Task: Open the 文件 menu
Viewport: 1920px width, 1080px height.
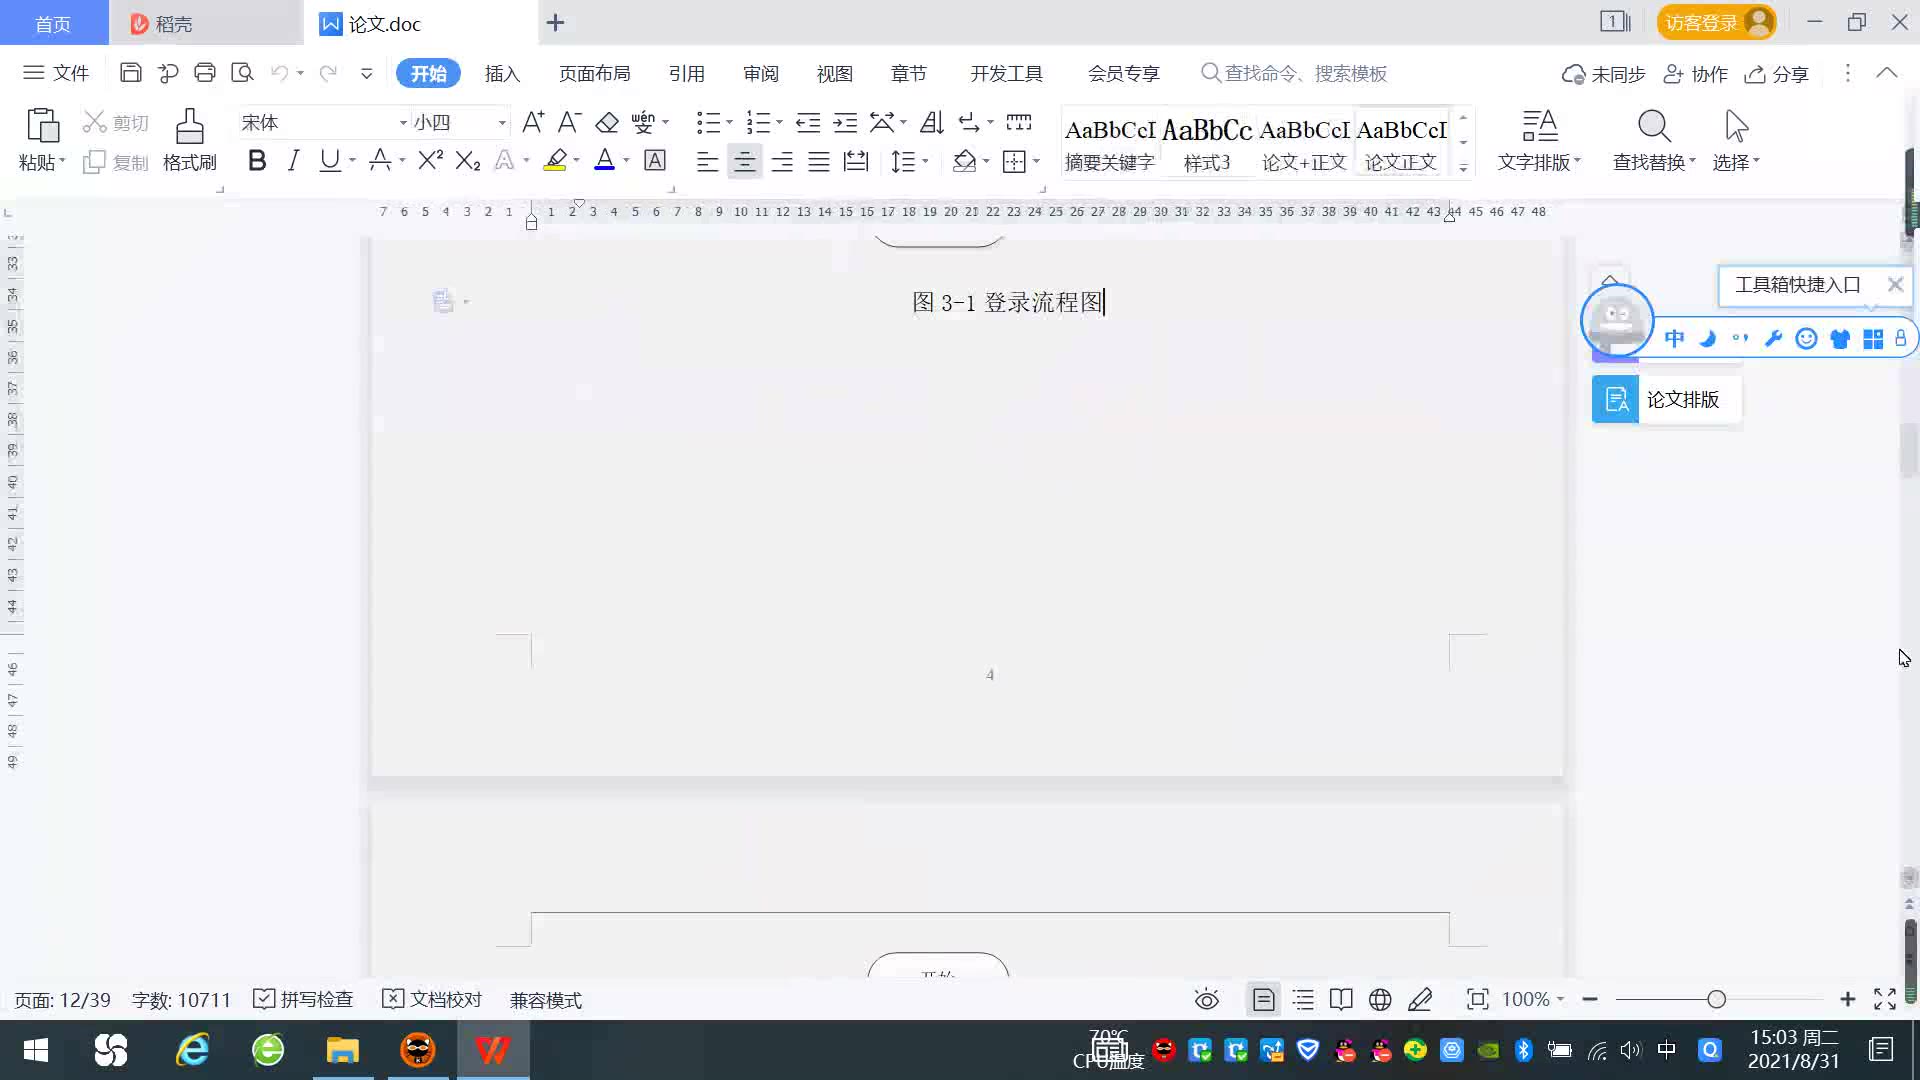Action: pos(57,73)
